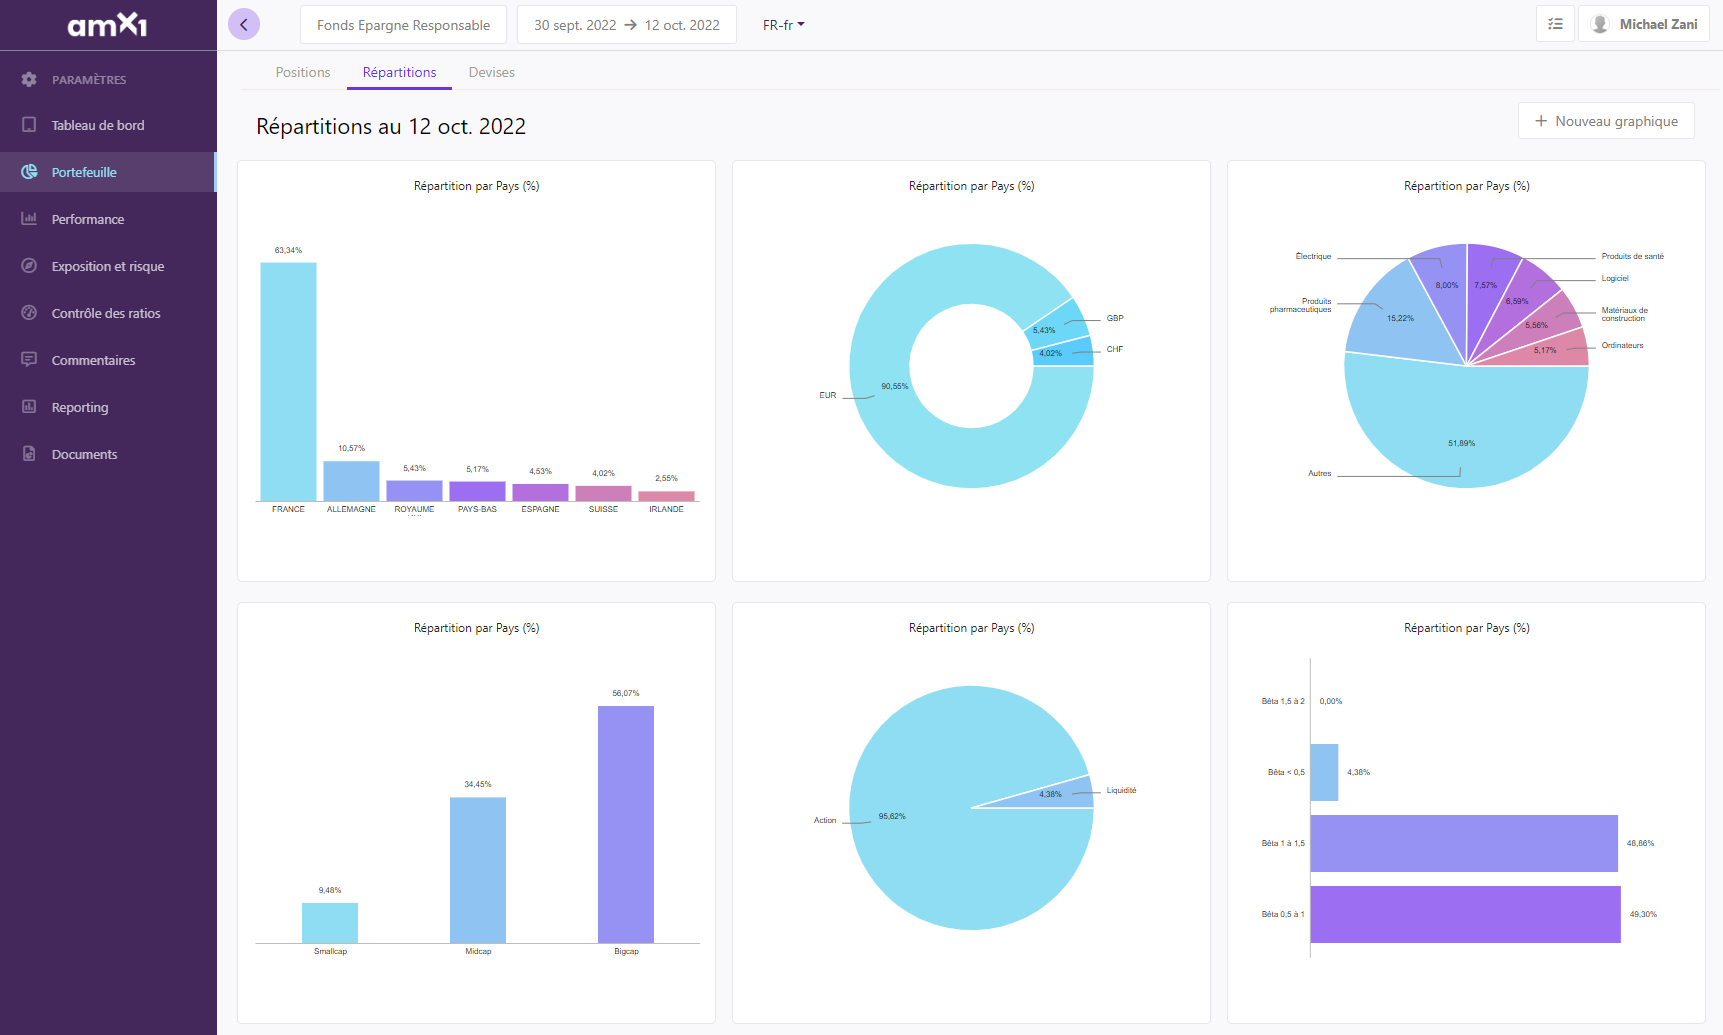The width and height of the screenshot is (1723, 1035).
Task: Open Contrôle des ratios section
Action: 108,313
